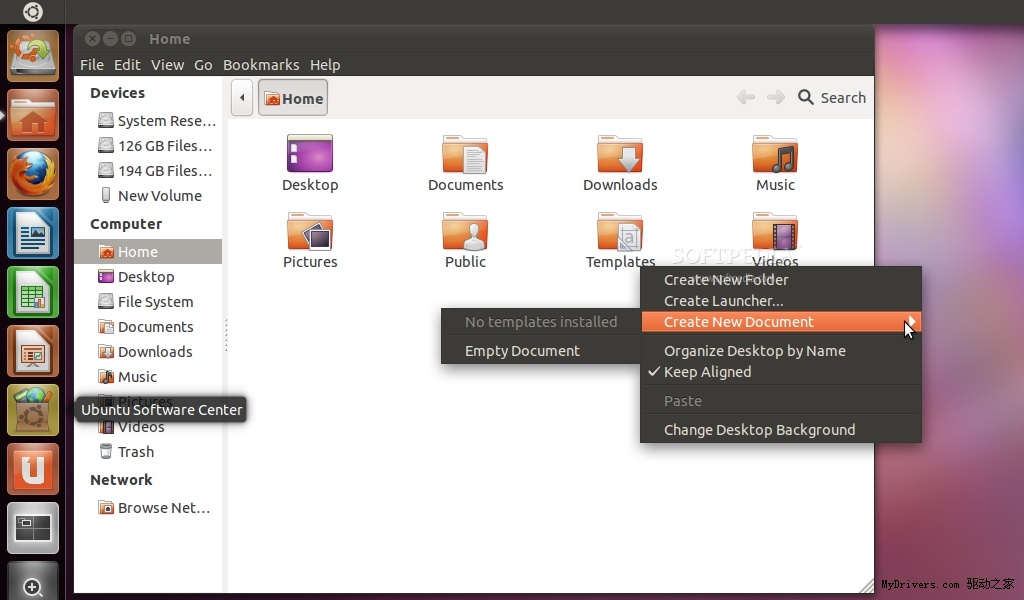
Task: Select Create Launcher from context menu
Action: (x=723, y=301)
